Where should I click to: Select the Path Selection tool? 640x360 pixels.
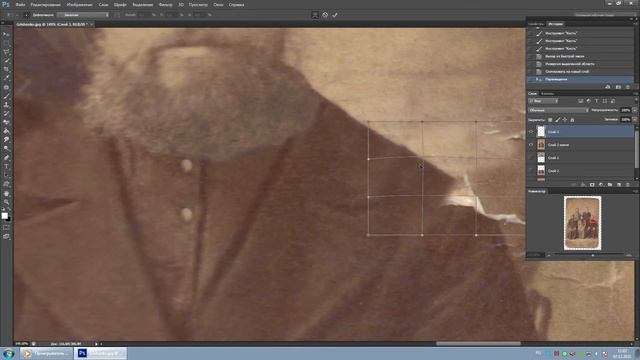tap(6, 175)
